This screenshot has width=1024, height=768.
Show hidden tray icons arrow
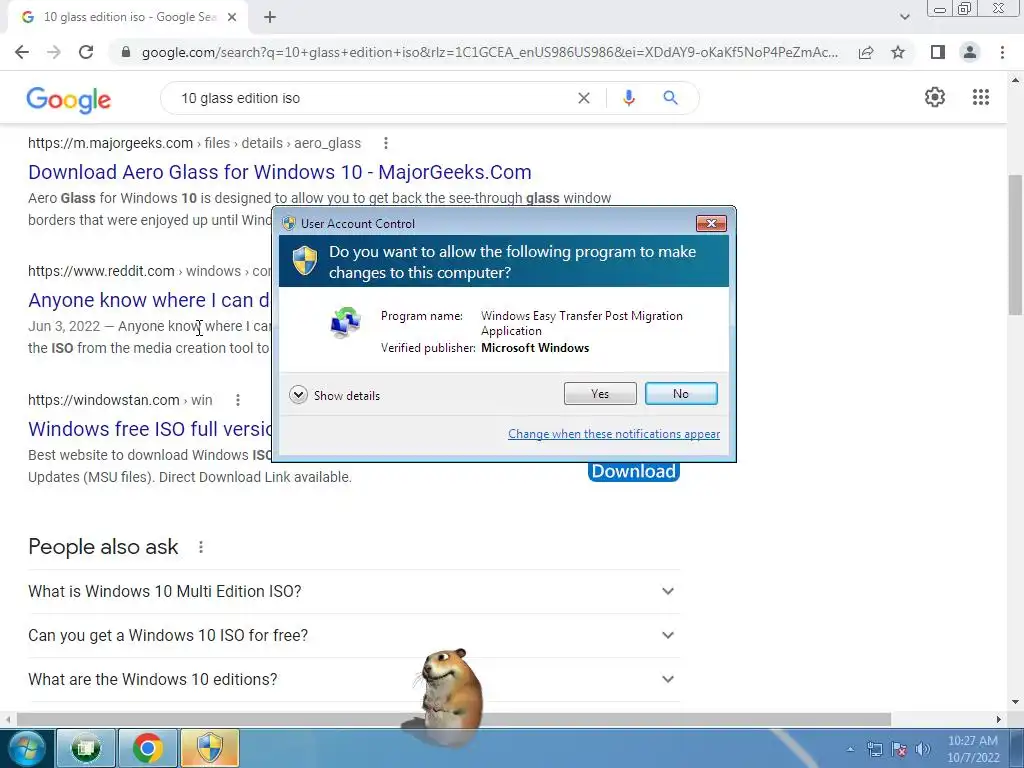(x=850, y=749)
